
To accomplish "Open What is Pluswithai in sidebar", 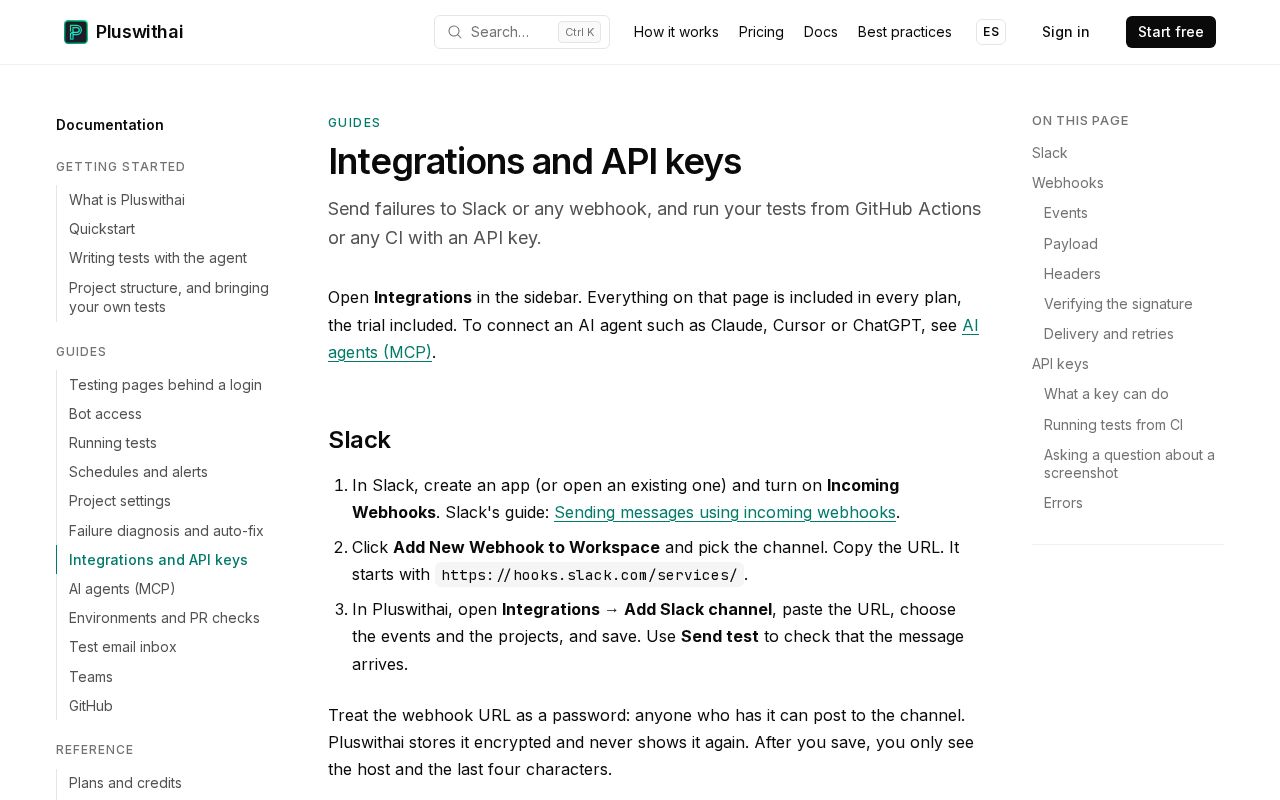I will click(127, 200).
